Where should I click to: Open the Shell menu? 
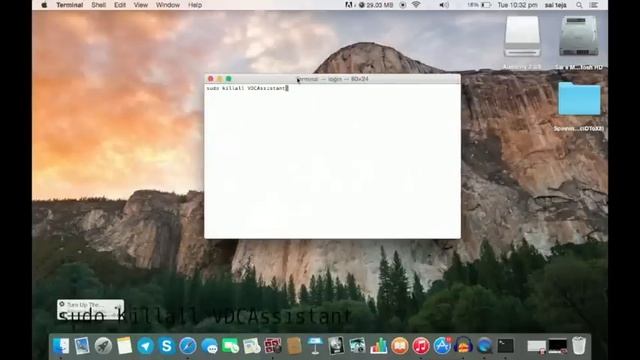tap(98, 5)
